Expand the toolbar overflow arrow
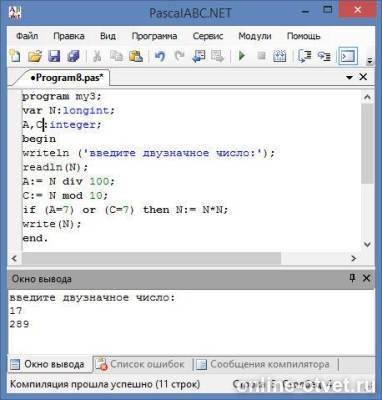 370,61
